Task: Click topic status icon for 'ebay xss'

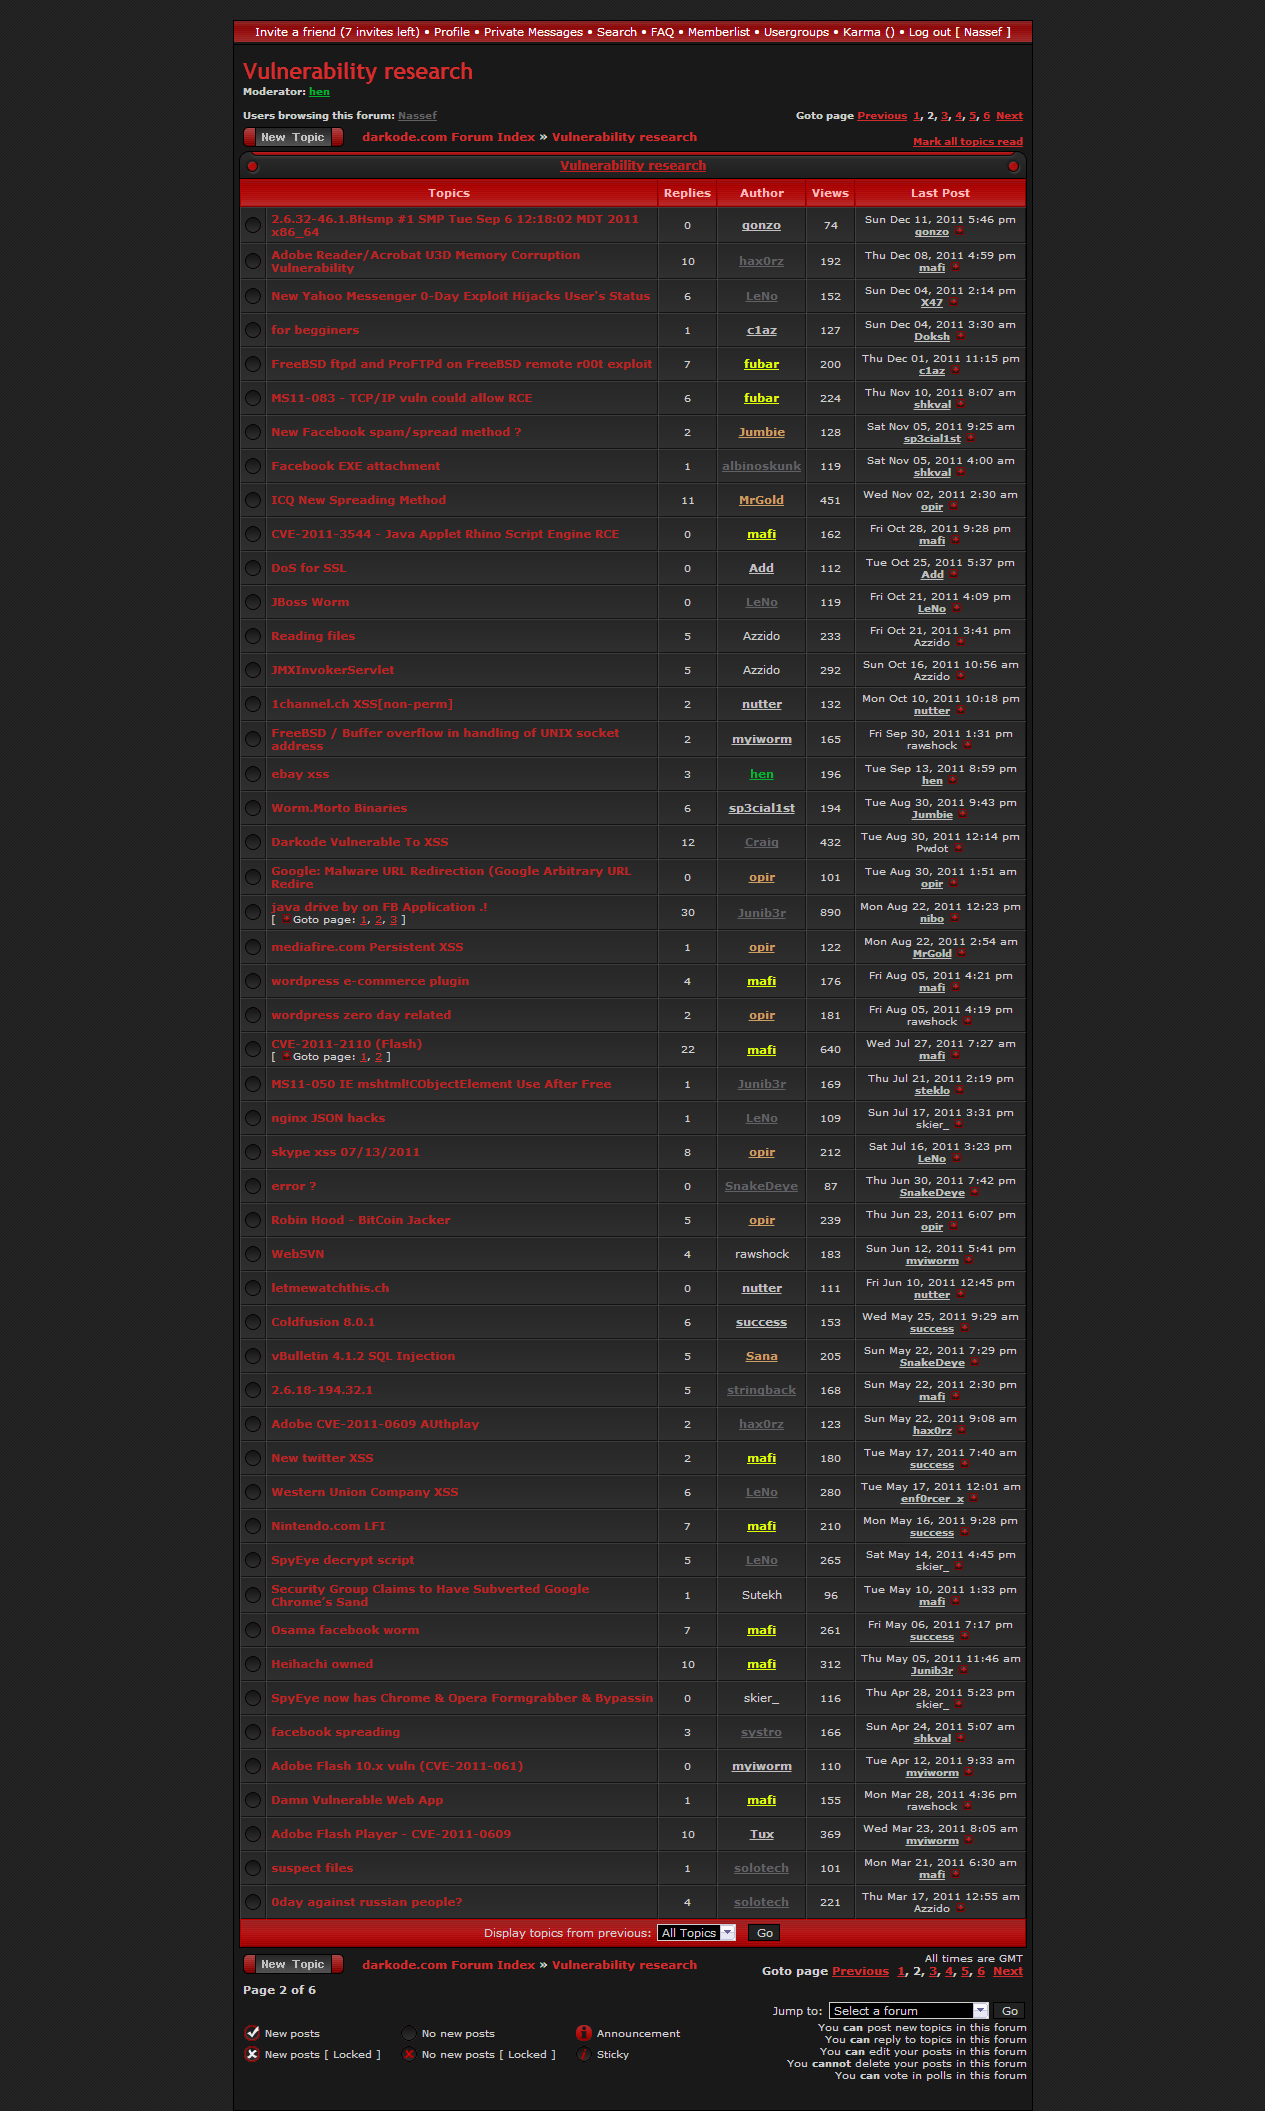Action: (x=253, y=774)
